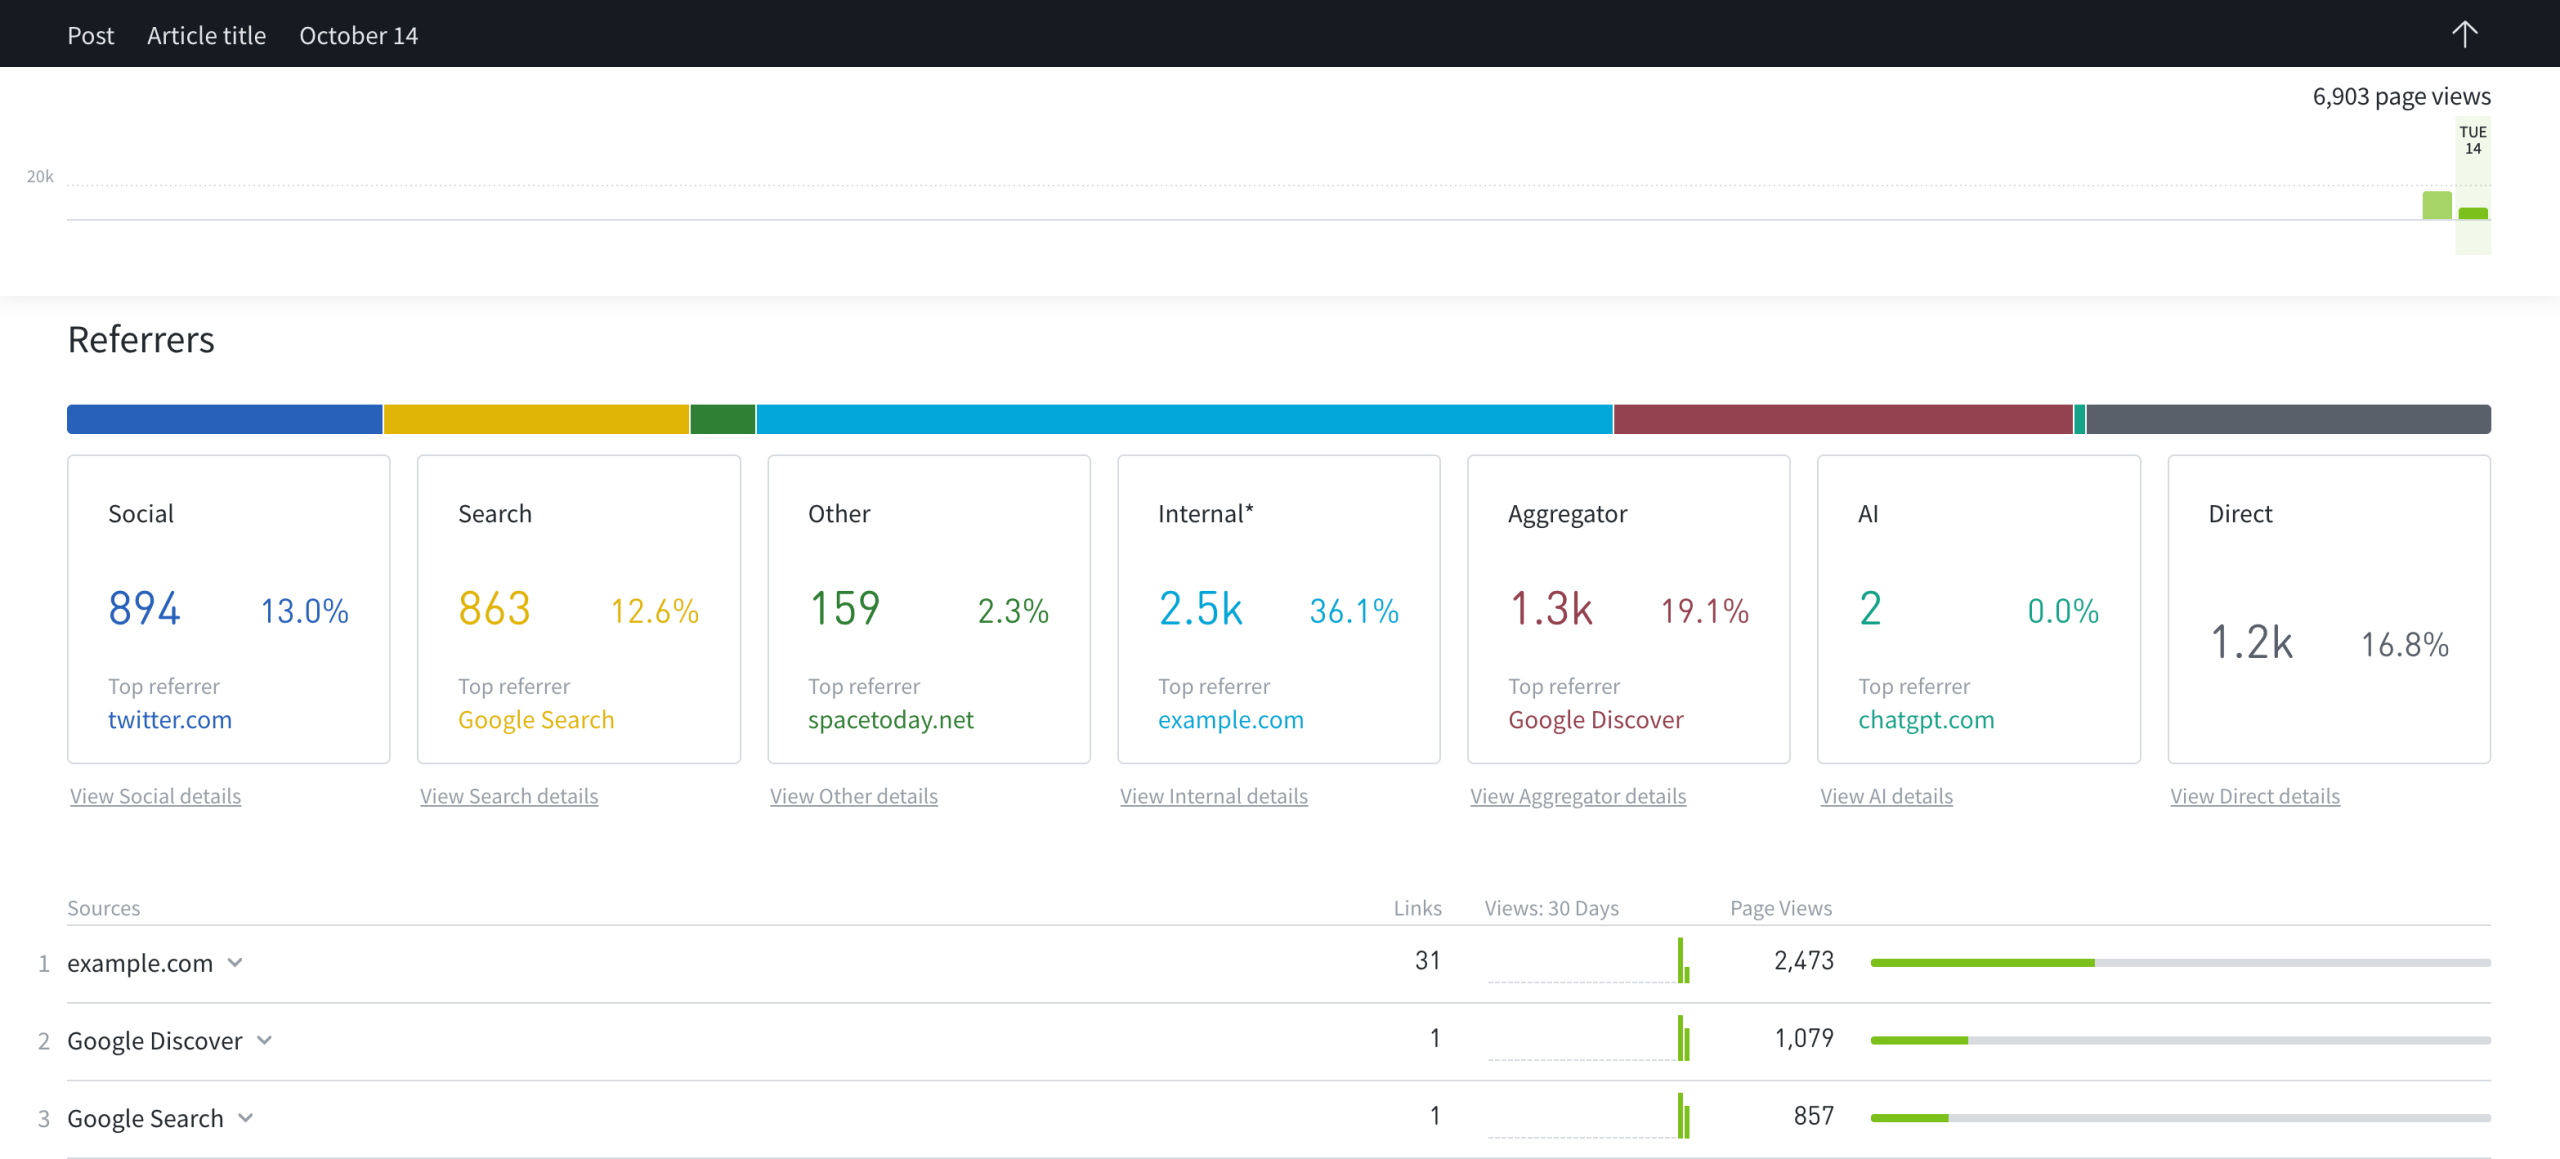Click the scroll-to-top arrow icon

pos(2464,35)
